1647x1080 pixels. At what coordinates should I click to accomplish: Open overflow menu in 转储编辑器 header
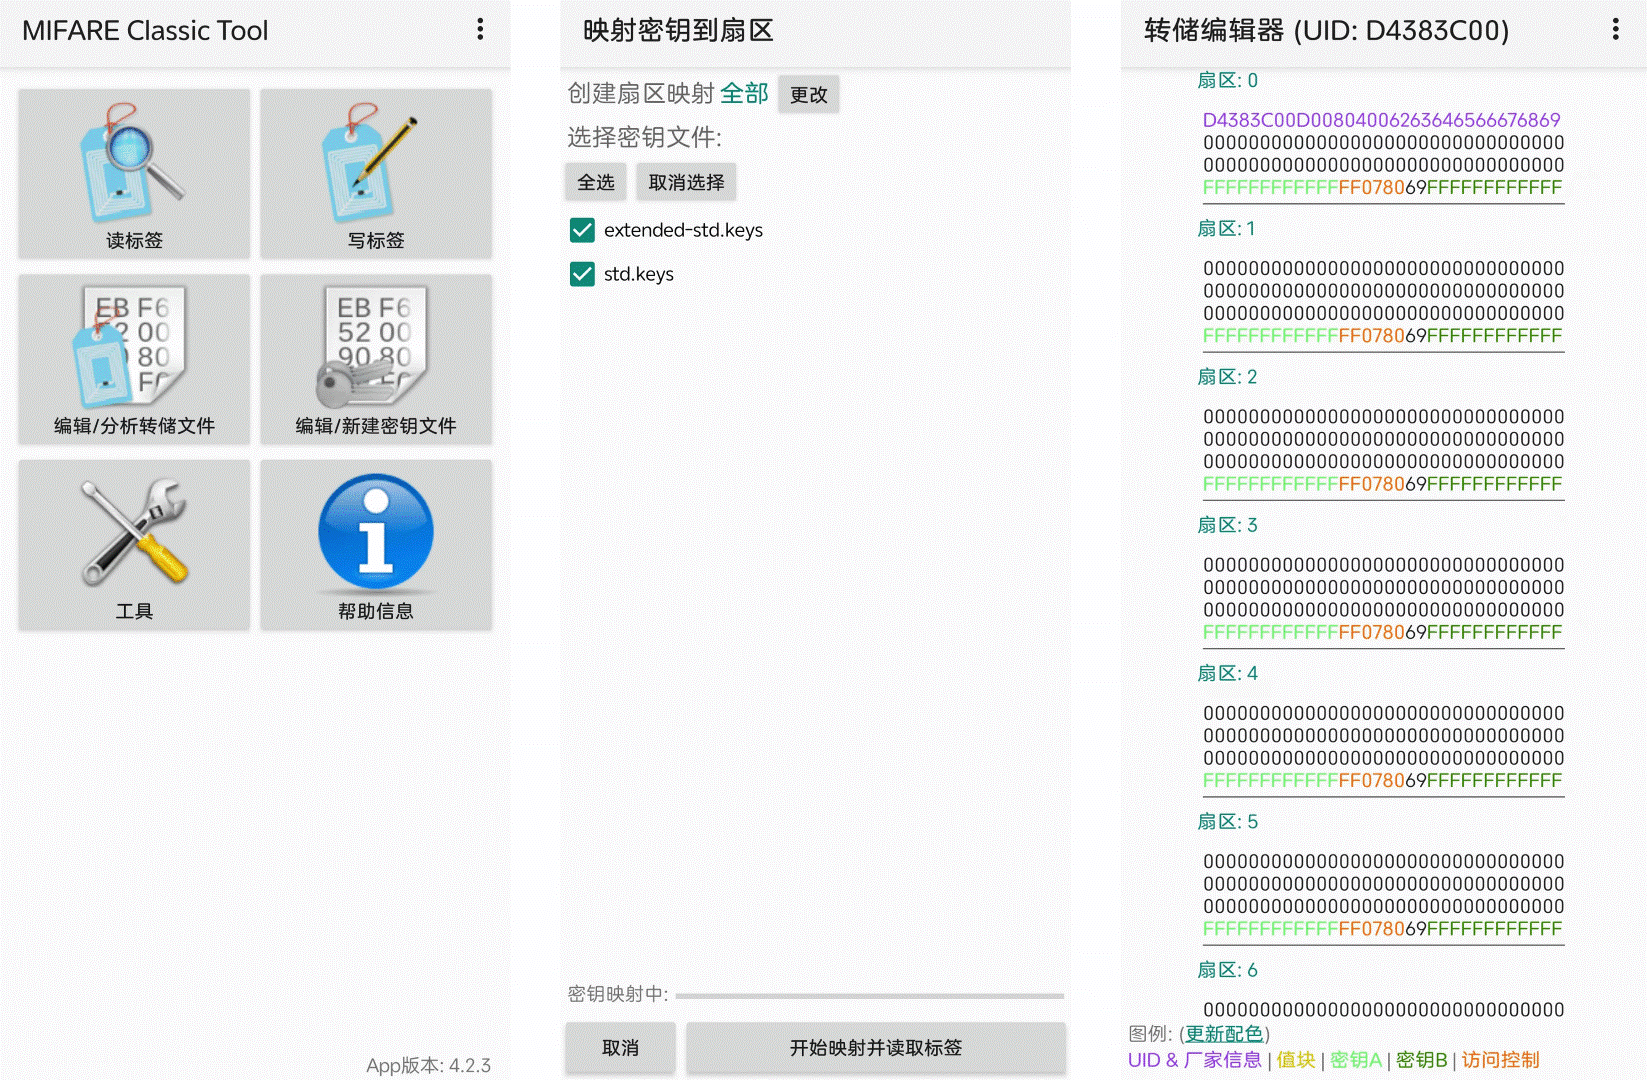[1615, 30]
